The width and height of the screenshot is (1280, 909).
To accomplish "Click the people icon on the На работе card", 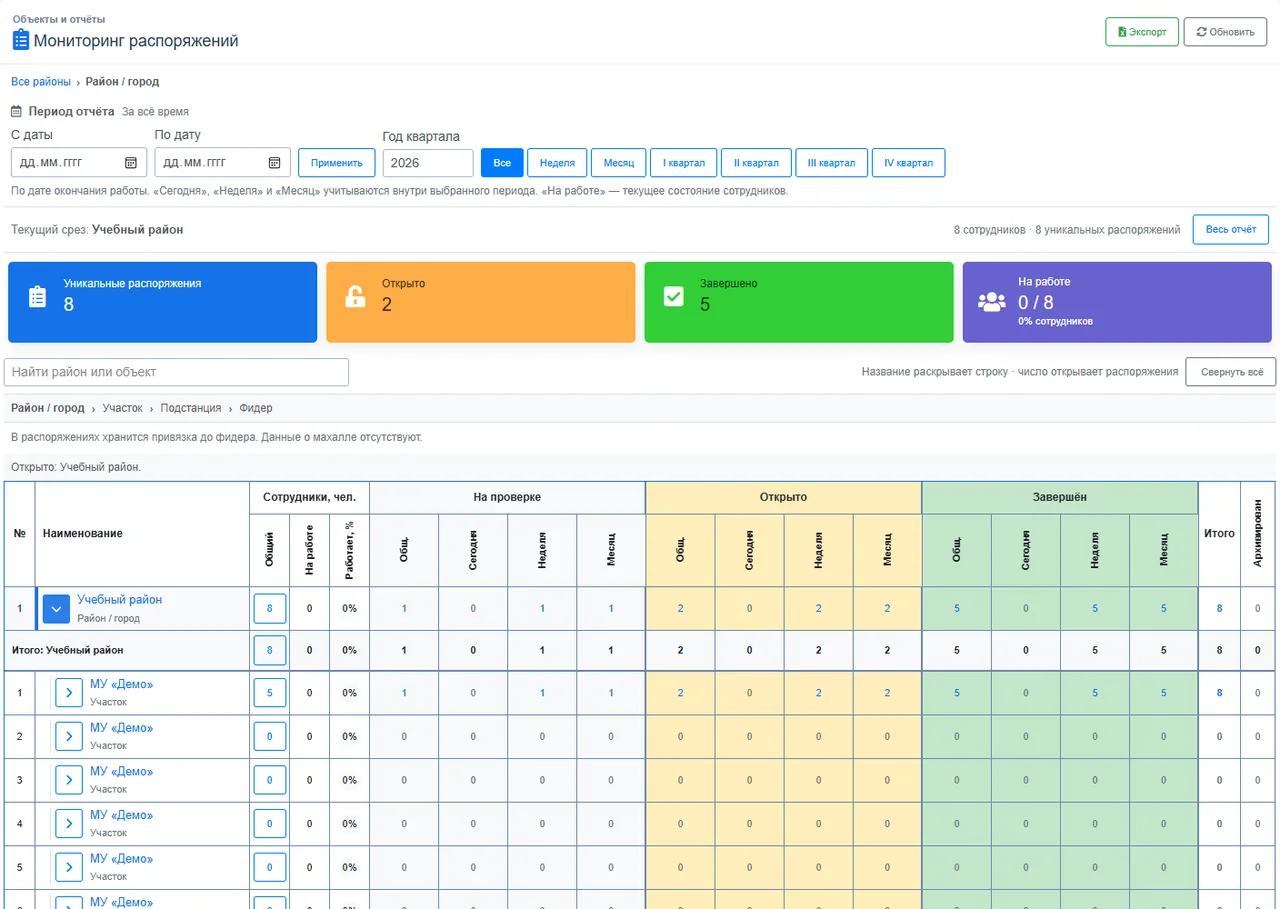I will 992,303.
